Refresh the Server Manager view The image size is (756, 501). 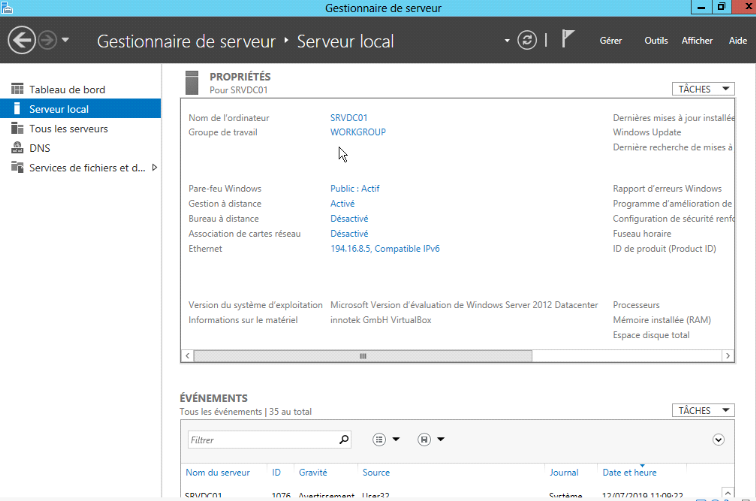coord(527,40)
